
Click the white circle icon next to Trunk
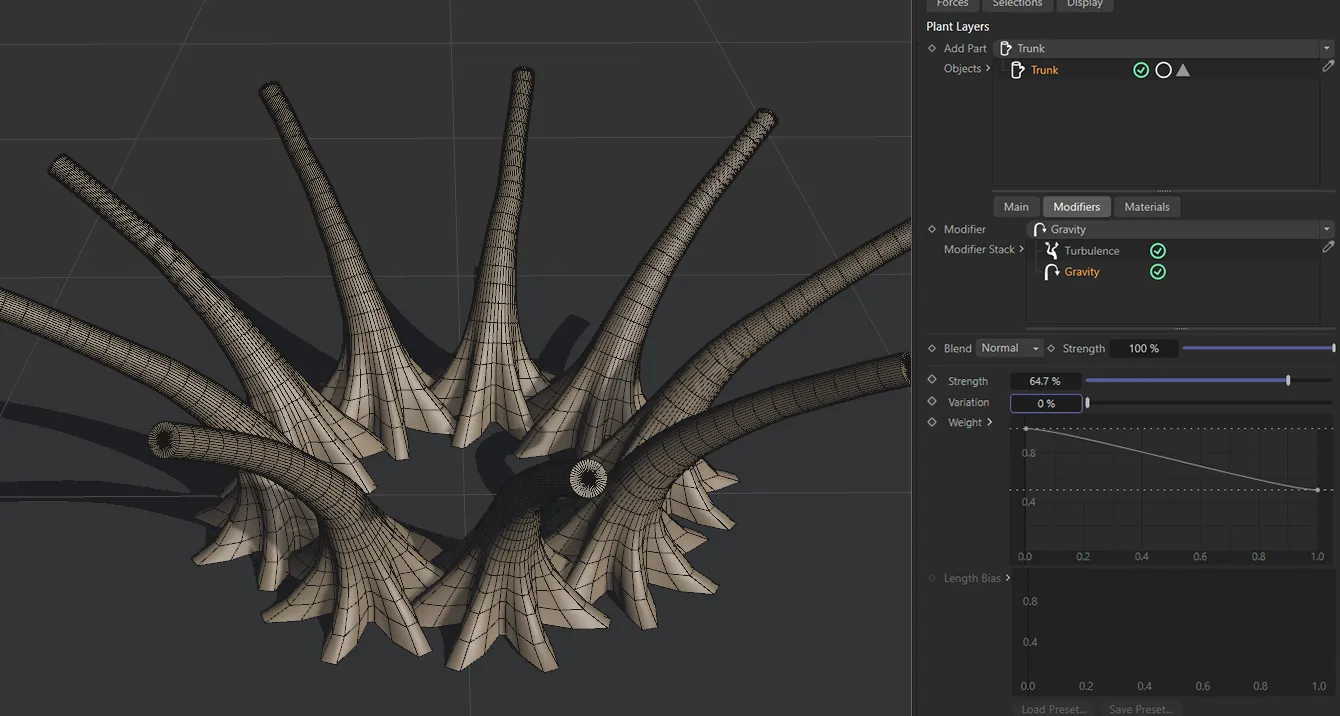tap(1163, 69)
